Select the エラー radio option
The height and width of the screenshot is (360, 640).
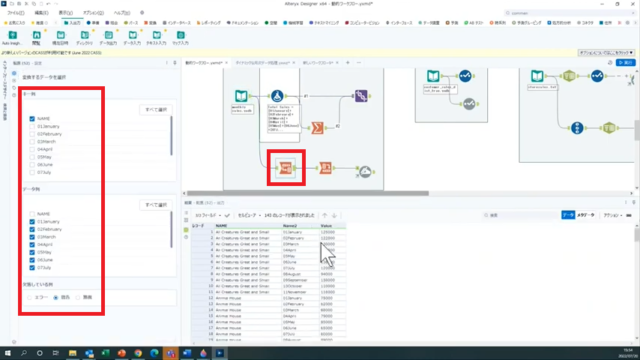29,298
